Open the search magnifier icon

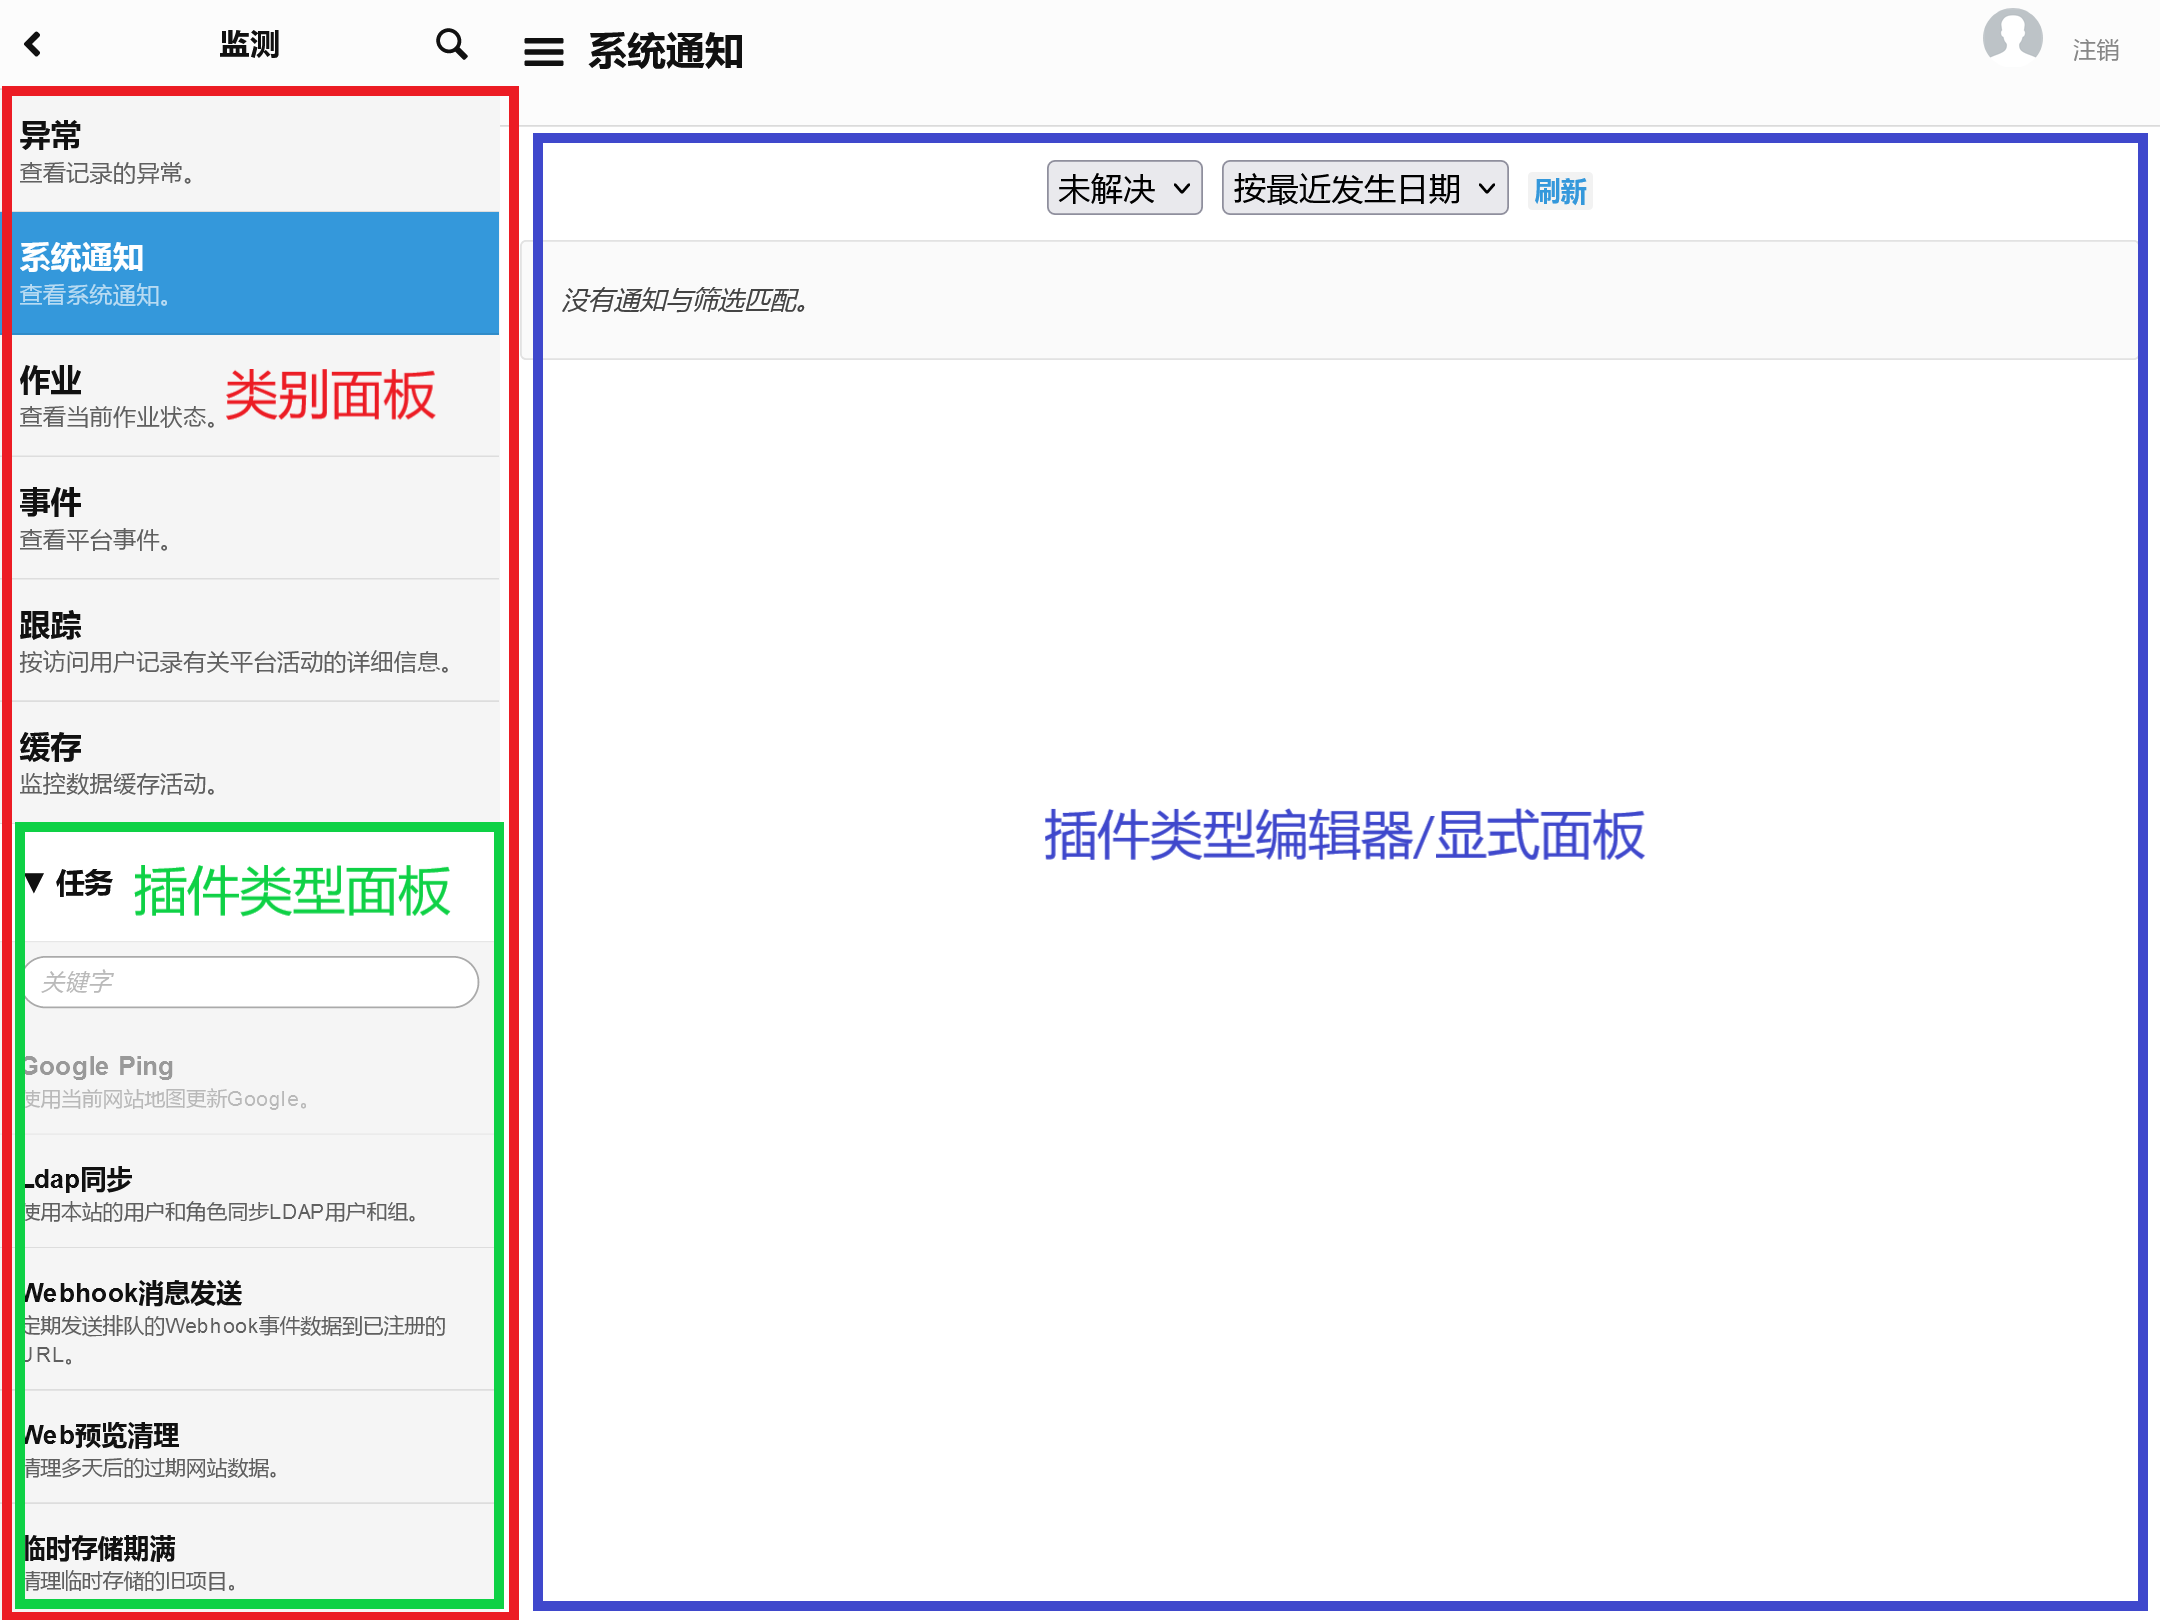click(x=451, y=44)
